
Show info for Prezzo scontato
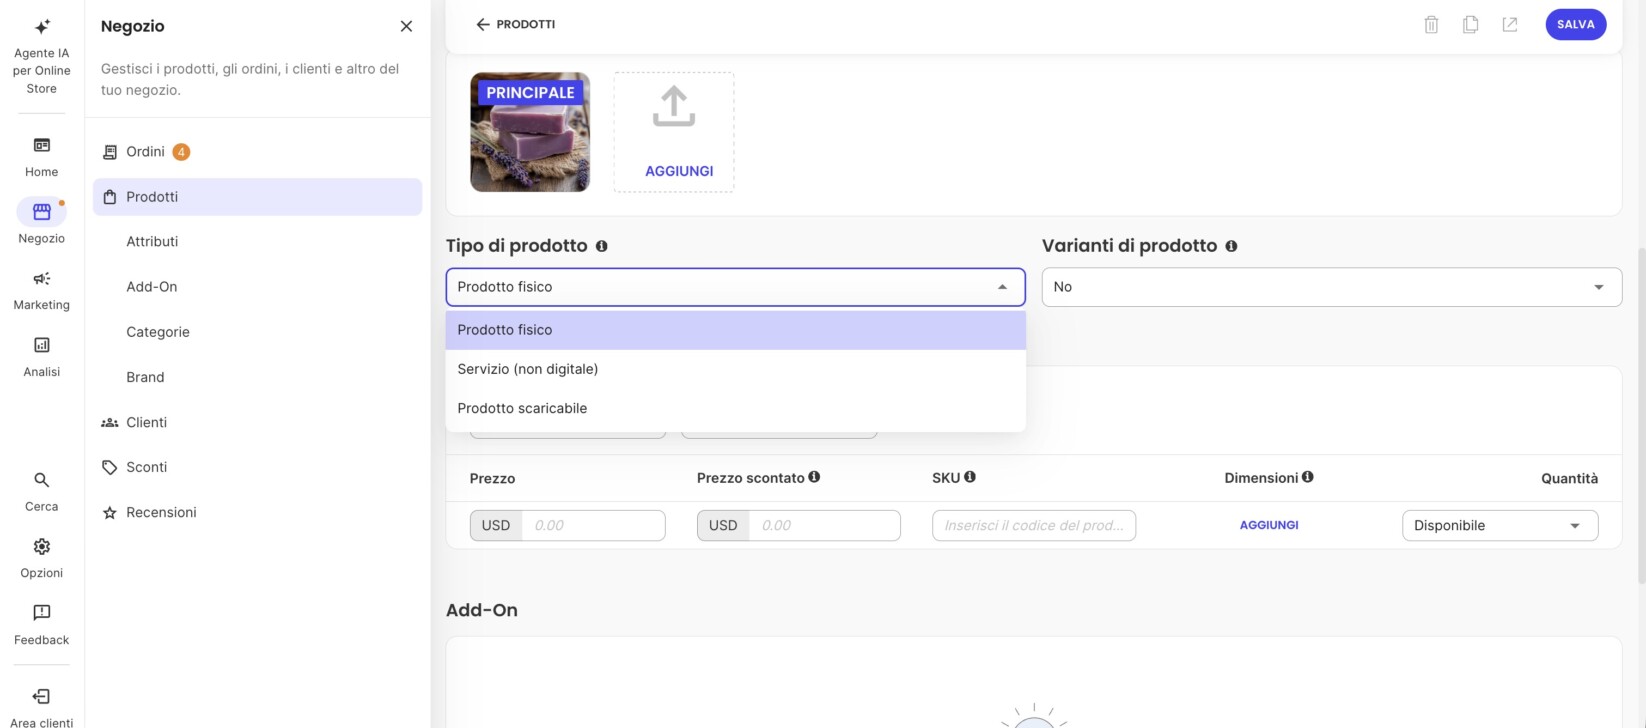(x=814, y=477)
